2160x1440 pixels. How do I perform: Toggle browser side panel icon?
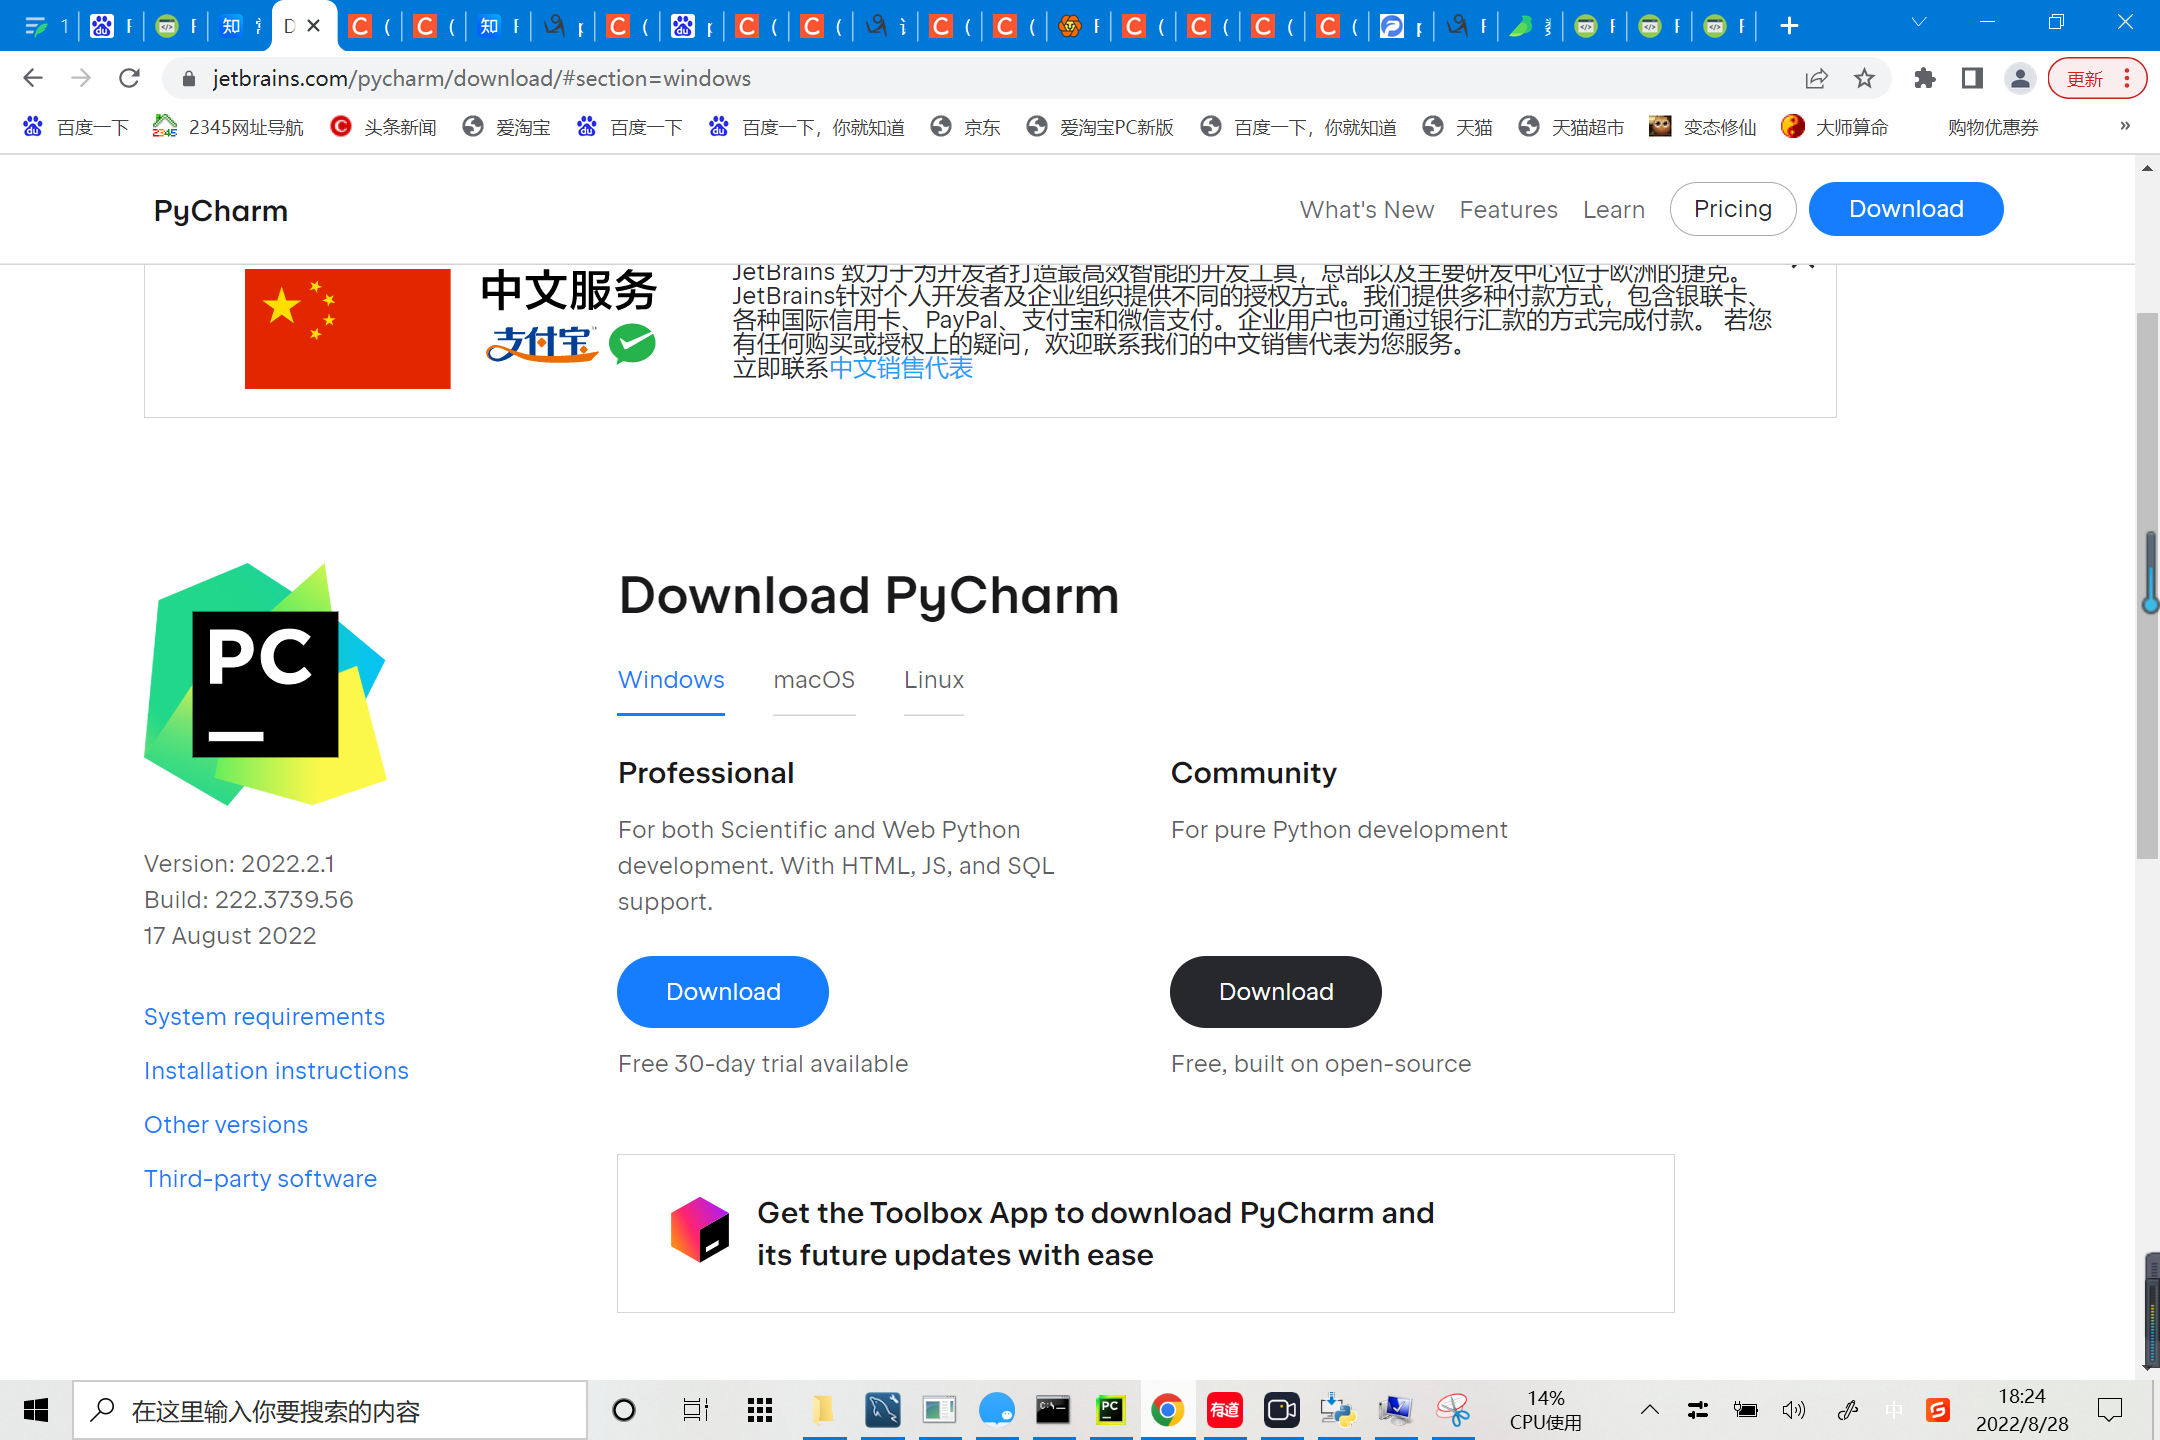tap(1972, 78)
